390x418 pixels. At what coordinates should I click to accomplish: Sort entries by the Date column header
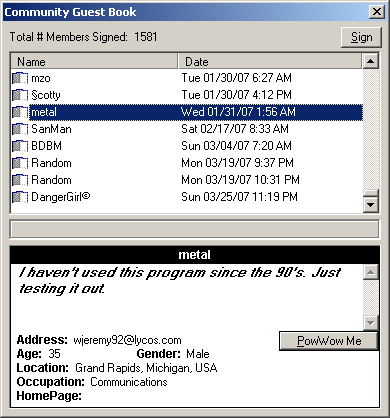[270, 61]
